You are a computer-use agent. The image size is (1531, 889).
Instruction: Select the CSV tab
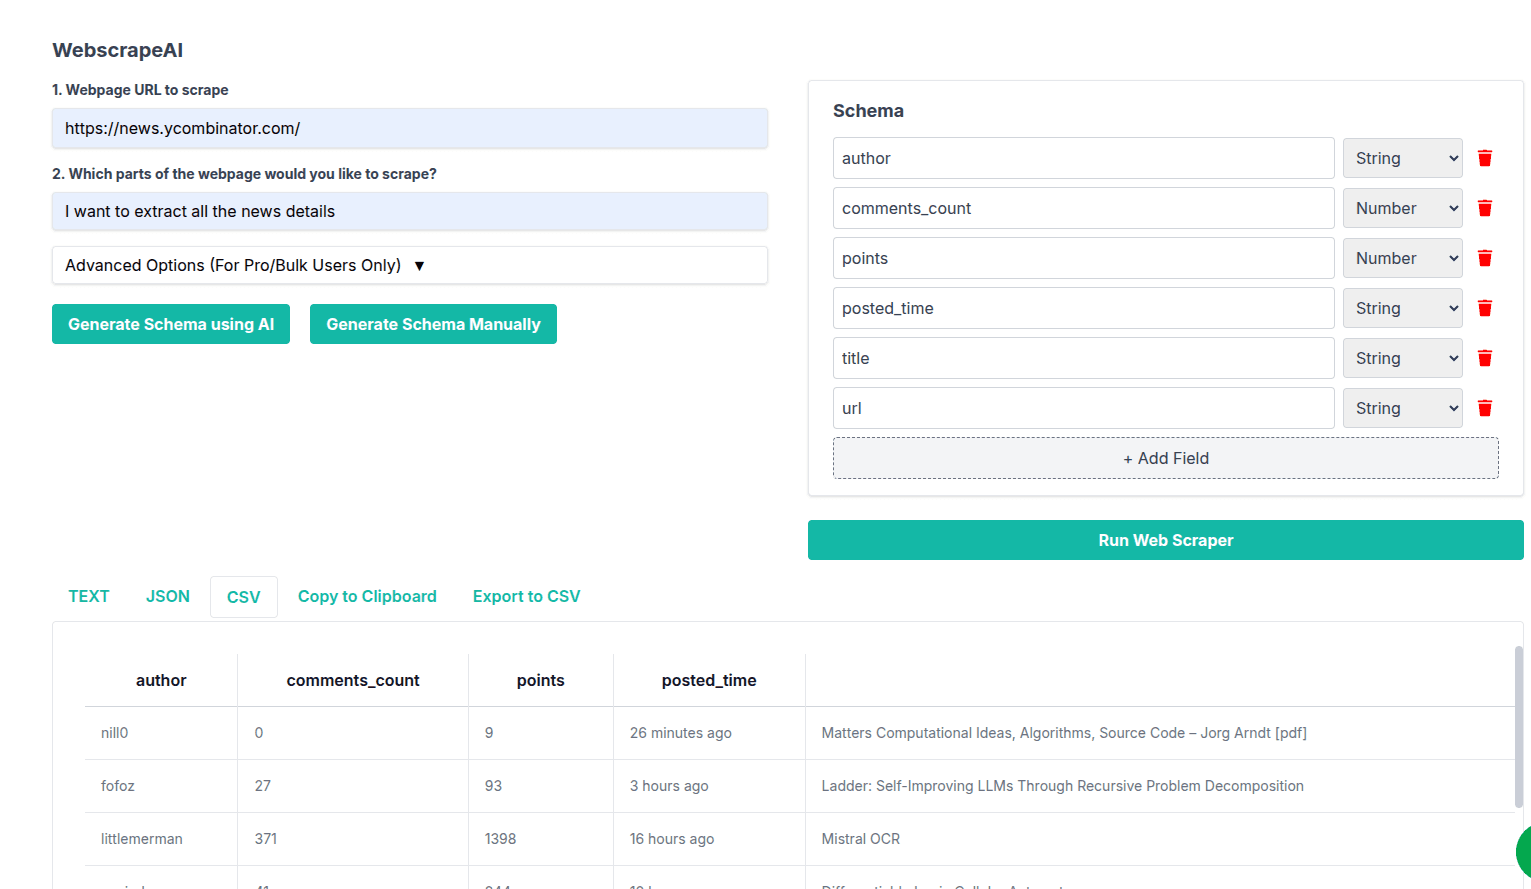click(244, 597)
